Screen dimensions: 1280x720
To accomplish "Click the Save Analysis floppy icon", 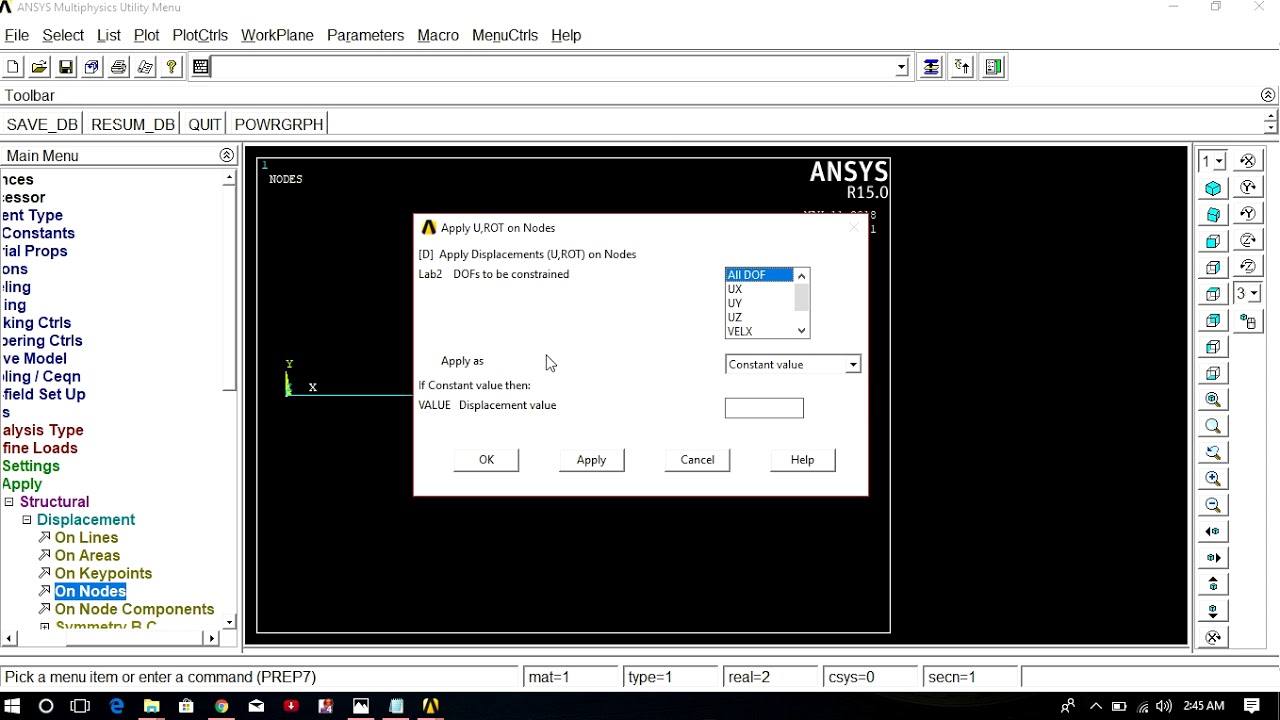I will [x=66, y=67].
